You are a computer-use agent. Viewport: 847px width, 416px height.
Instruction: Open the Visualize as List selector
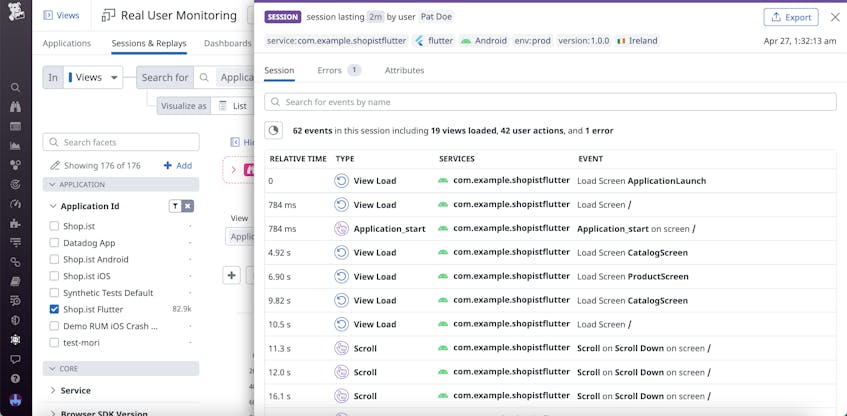click(232, 106)
